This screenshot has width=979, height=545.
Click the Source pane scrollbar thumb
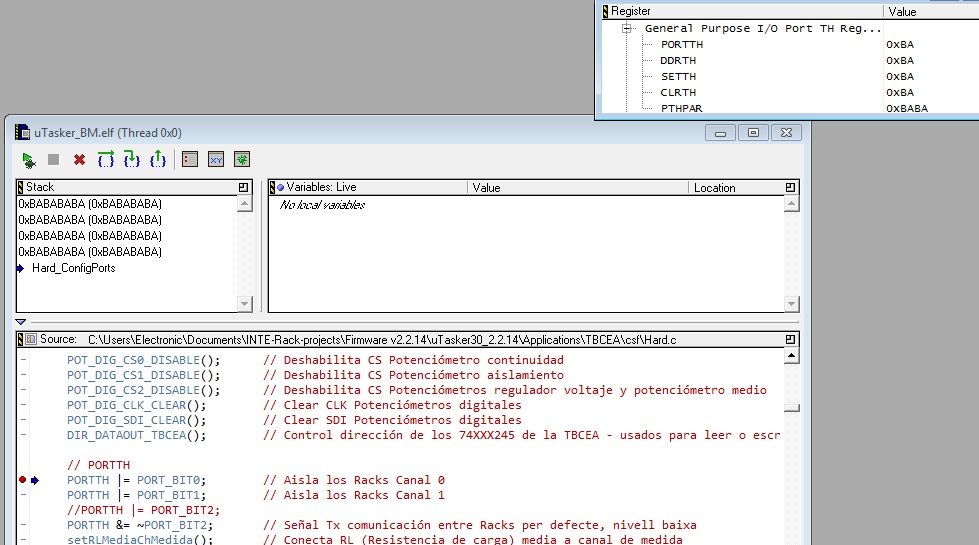(792, 408)
